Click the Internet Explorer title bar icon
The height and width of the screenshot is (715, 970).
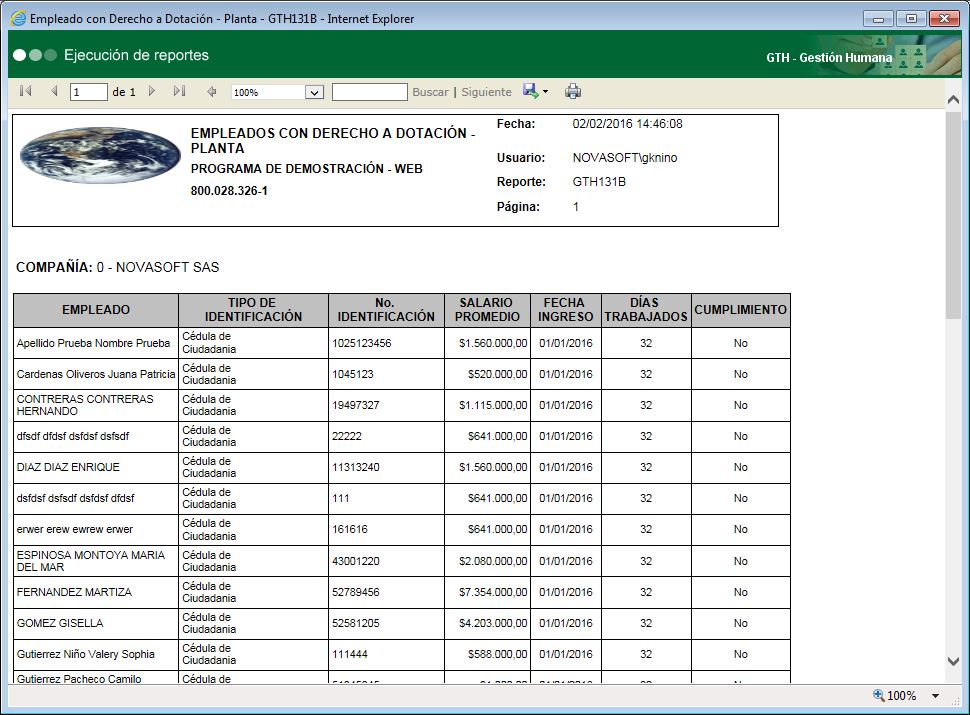point(19,19)
